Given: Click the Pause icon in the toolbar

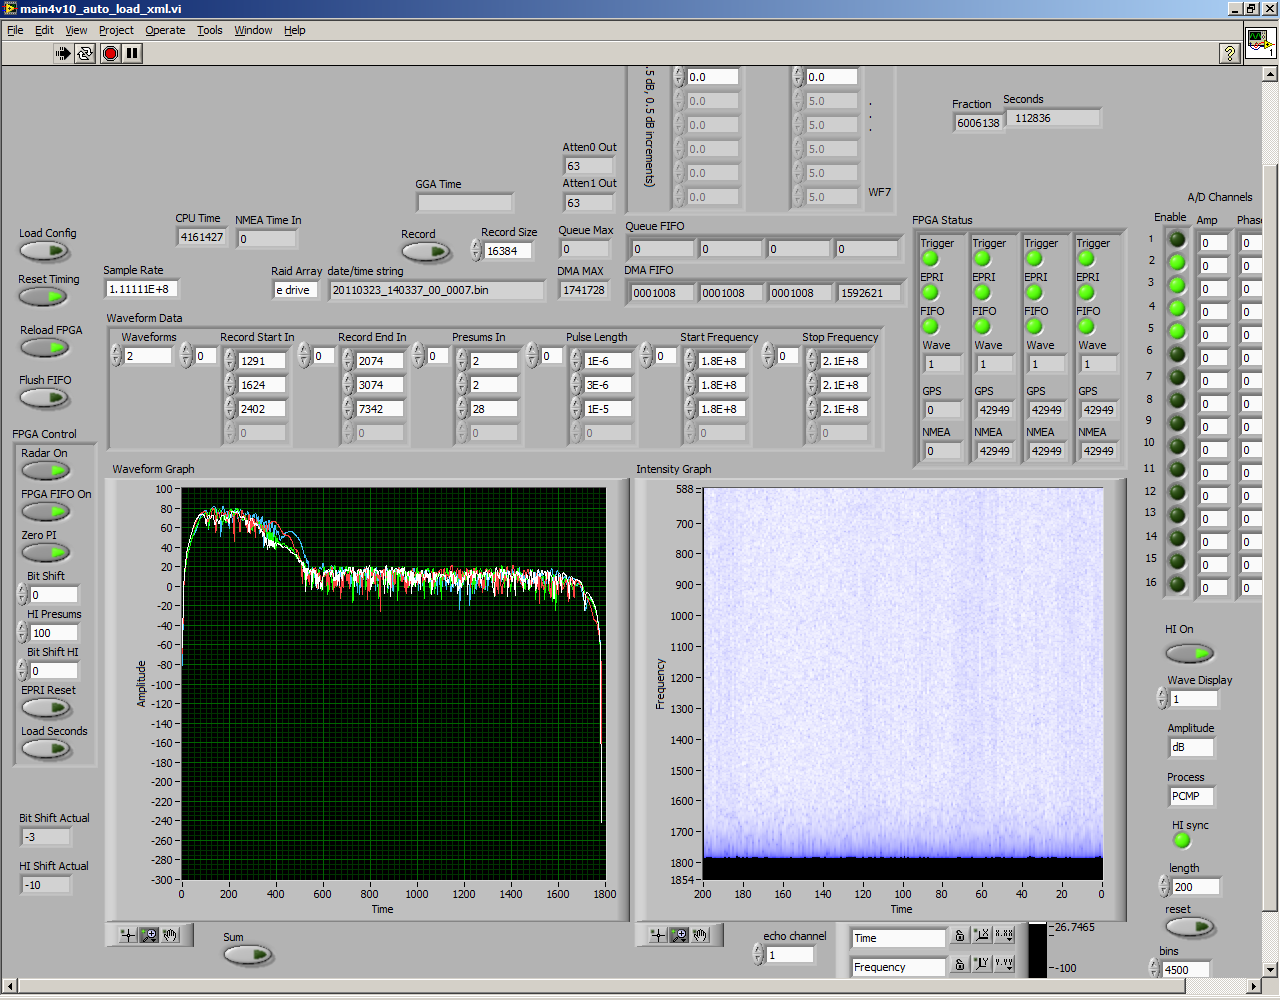Looking at the screenshot, I should pyautogui.click(x=132, y=53).
